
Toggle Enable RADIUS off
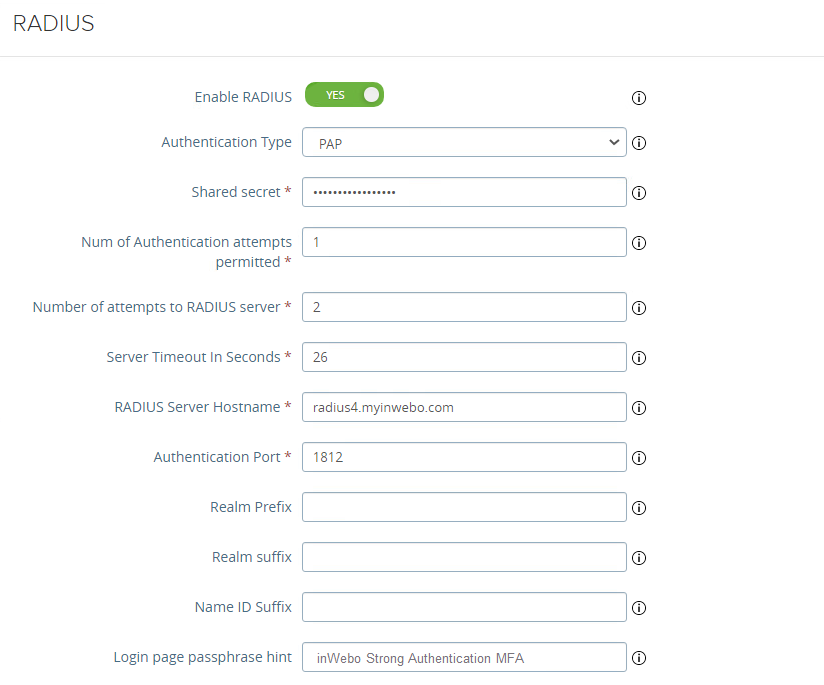point(344,94)
